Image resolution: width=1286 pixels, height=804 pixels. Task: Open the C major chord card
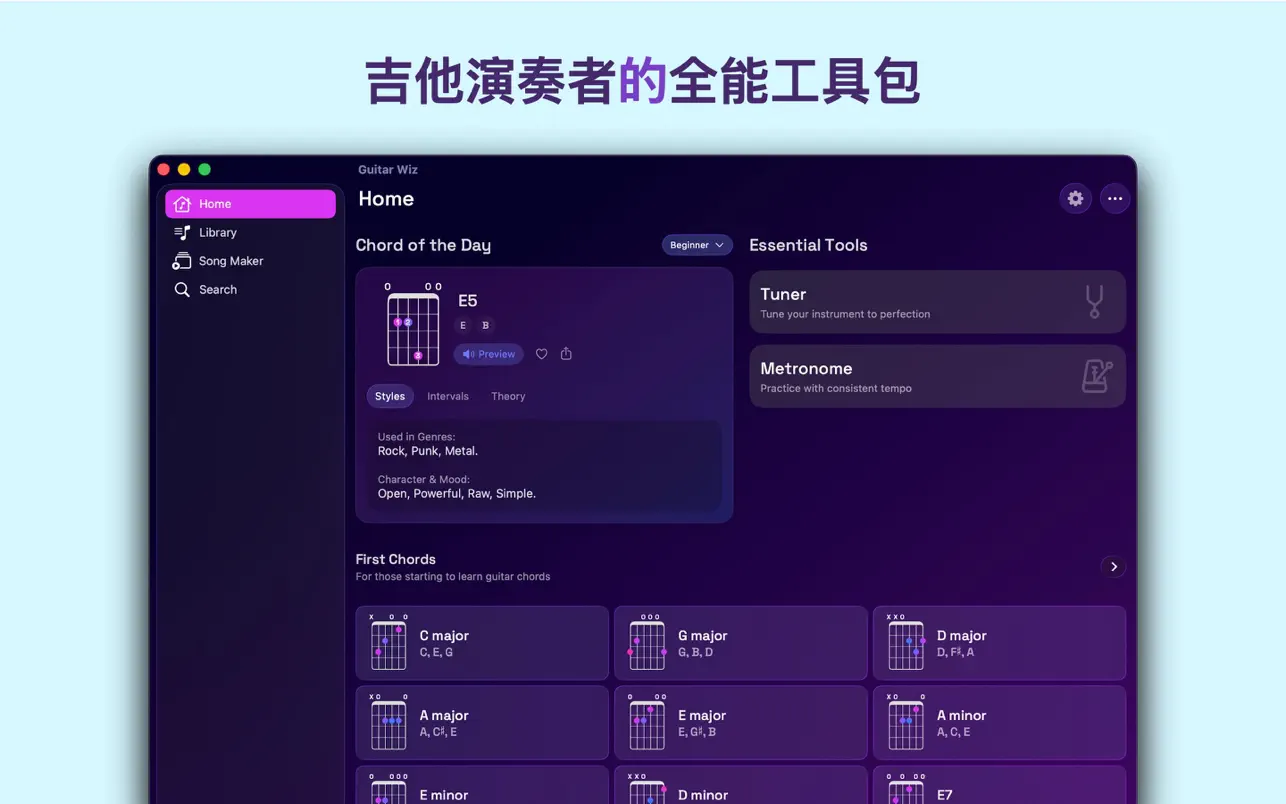482,643
